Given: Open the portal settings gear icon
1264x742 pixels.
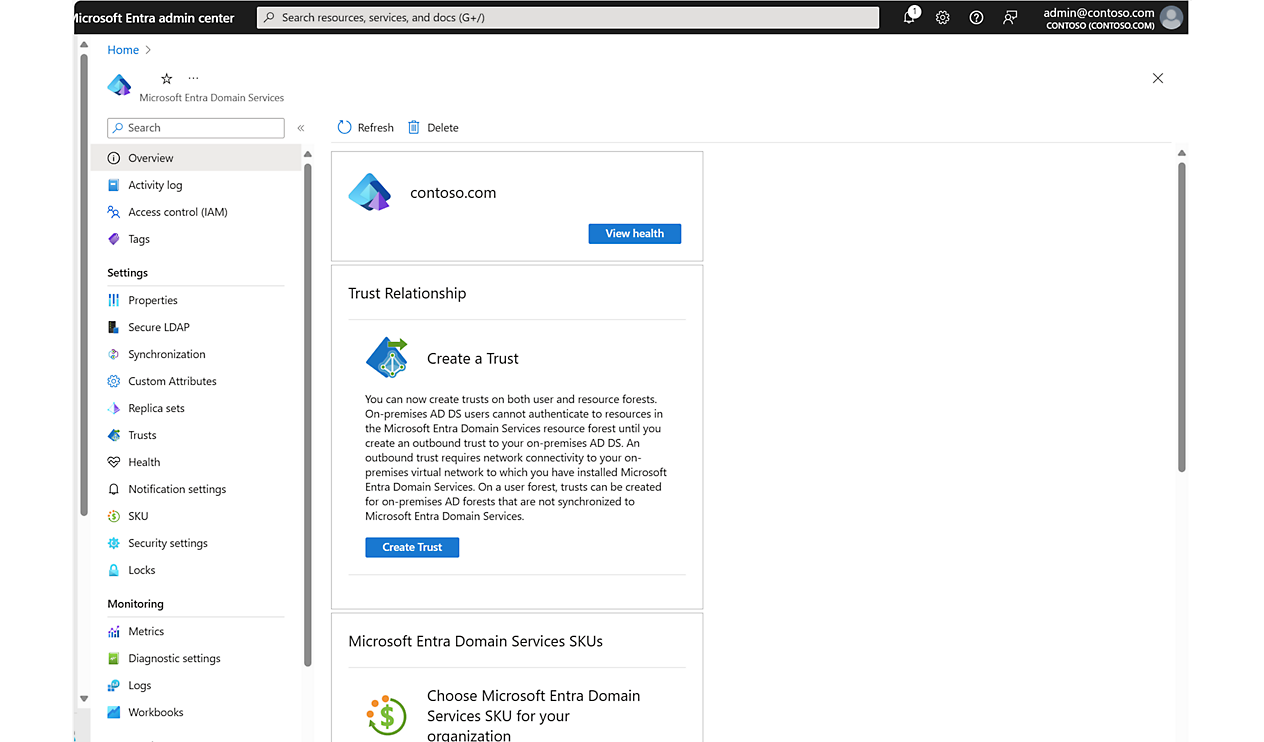Looking at the screenshot, I should 942,17.
